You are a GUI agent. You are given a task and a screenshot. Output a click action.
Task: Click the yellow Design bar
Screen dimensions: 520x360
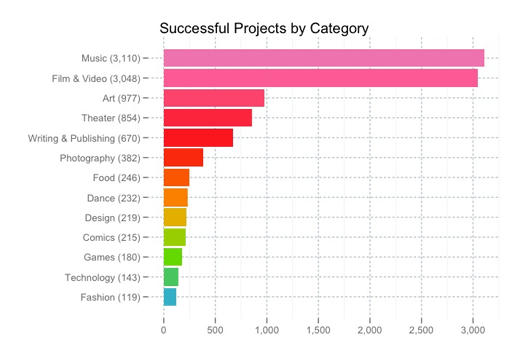[175, 217]
